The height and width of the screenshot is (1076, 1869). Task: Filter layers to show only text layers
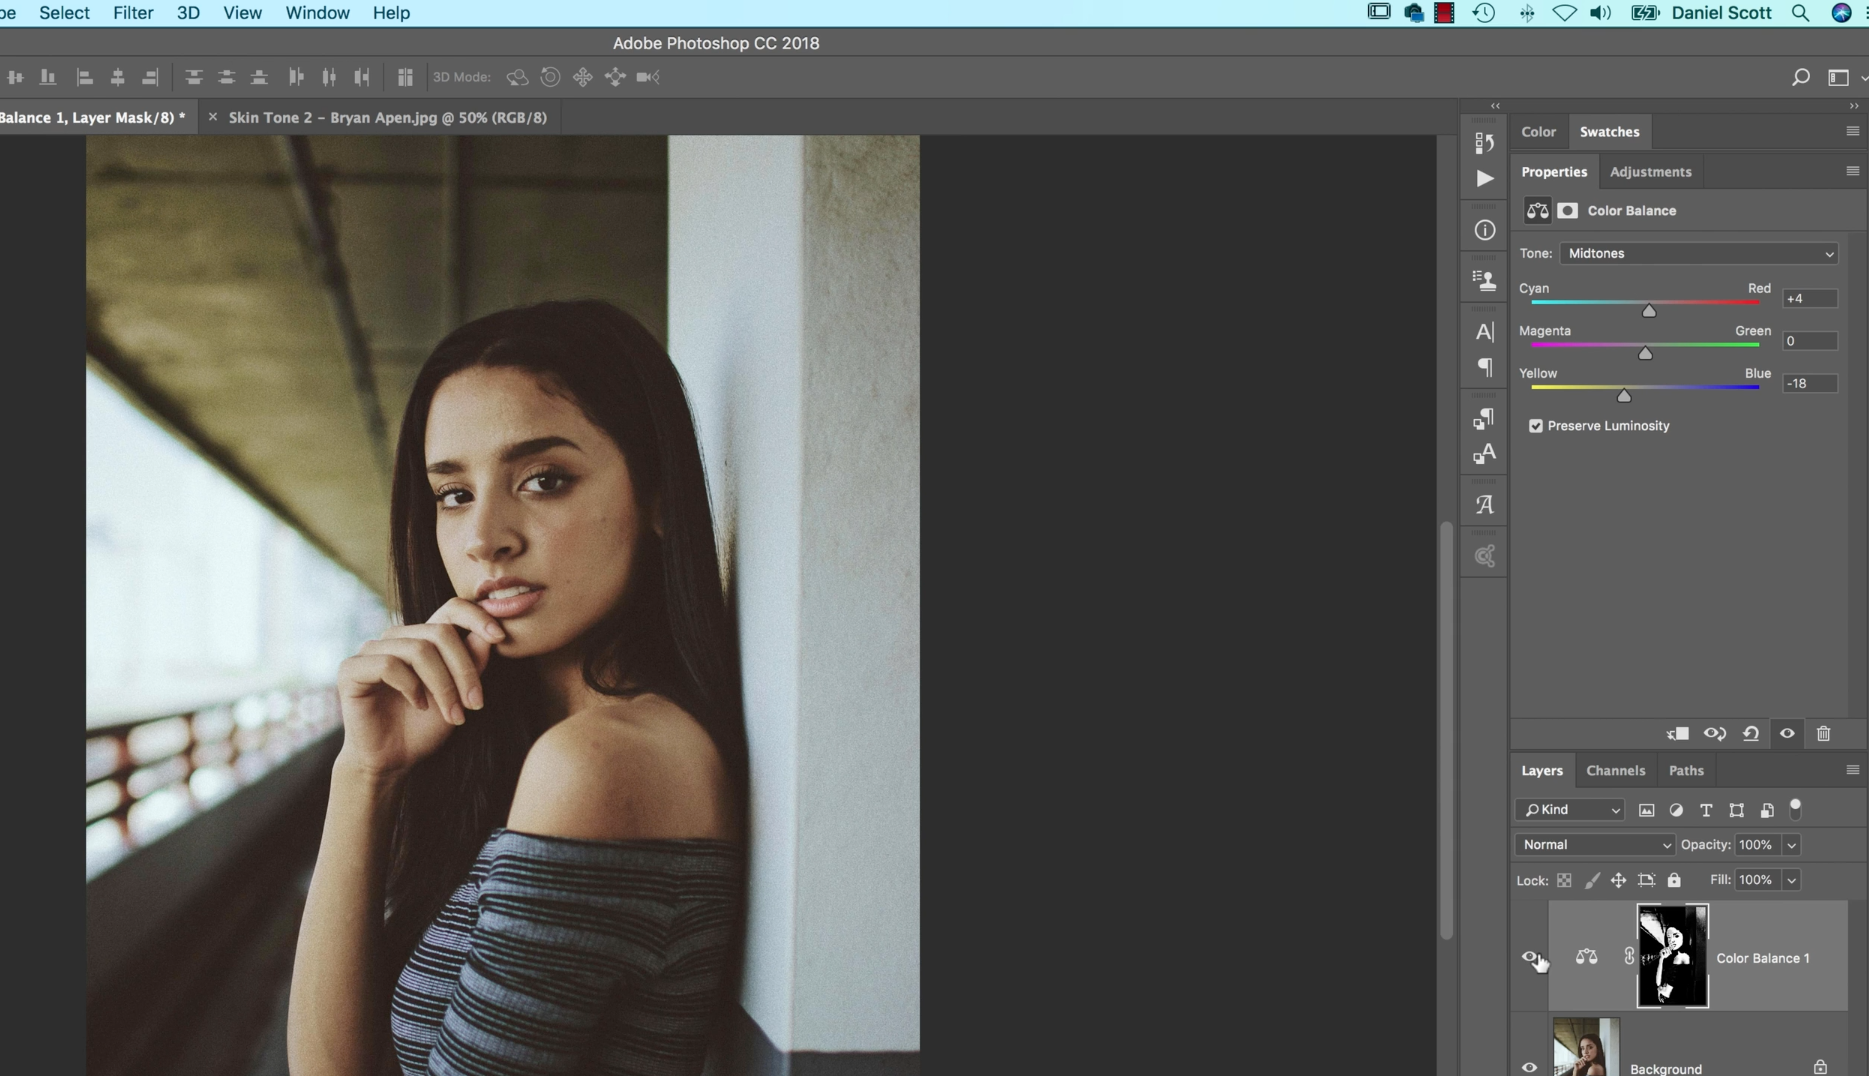1706,810
